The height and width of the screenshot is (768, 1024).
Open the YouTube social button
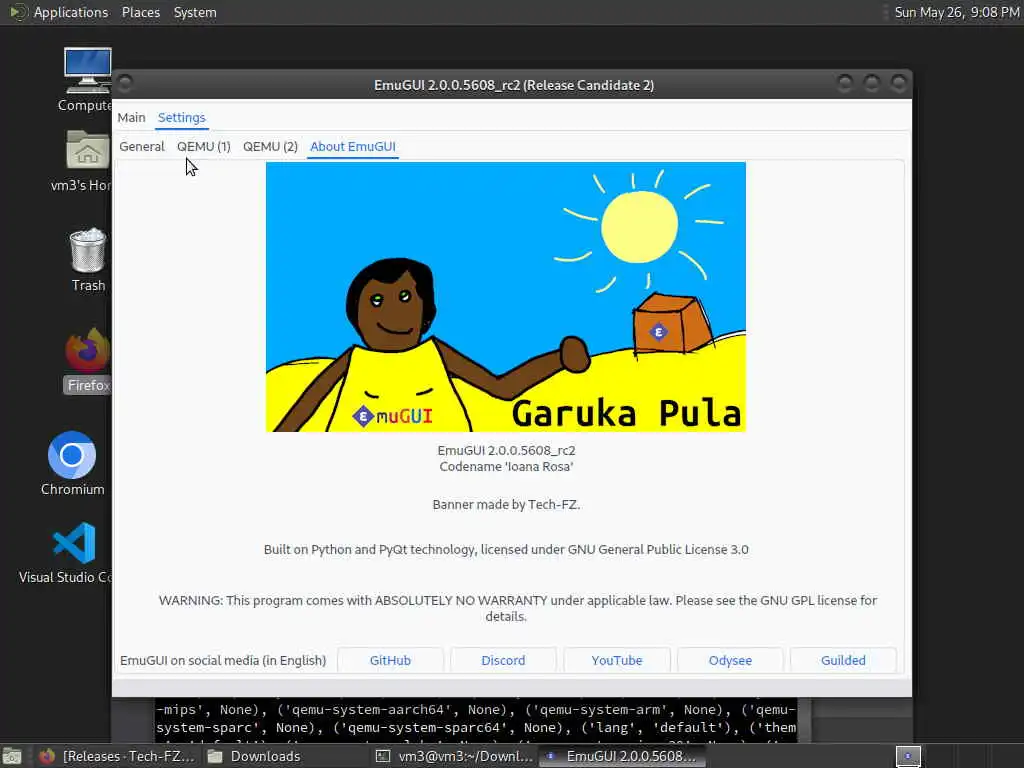(x=616, y=660)
